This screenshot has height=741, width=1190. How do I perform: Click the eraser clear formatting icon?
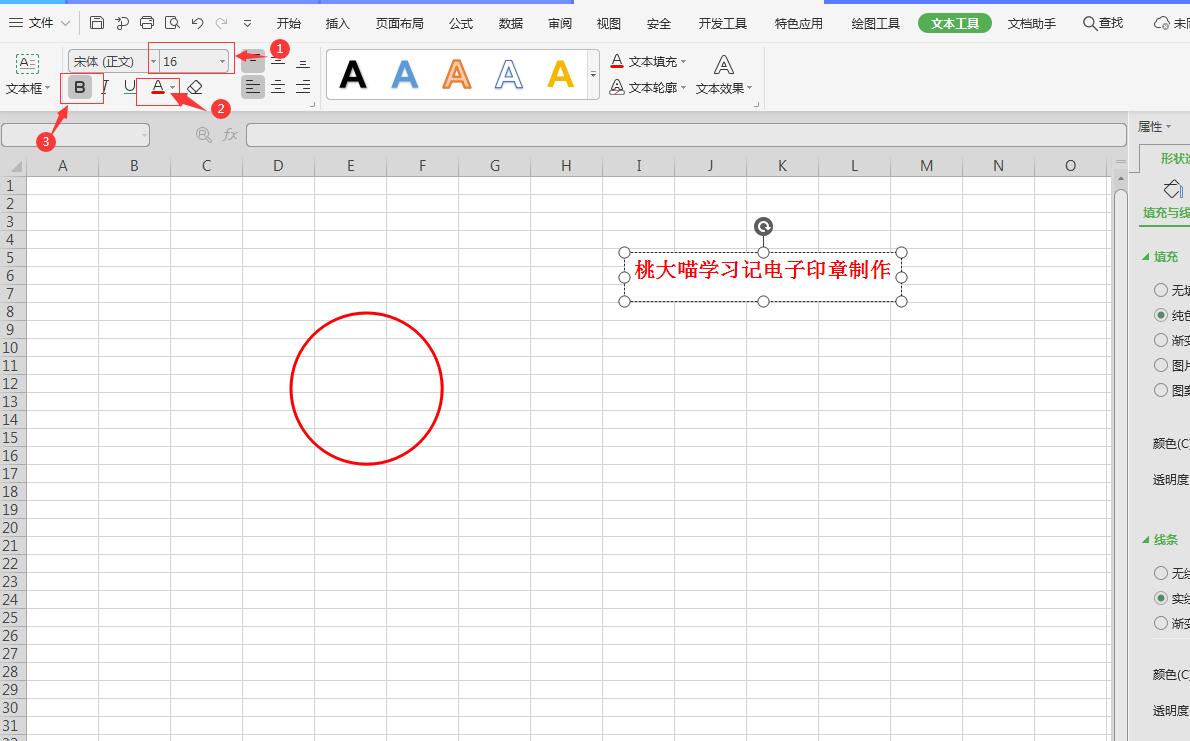click(195, 88)
